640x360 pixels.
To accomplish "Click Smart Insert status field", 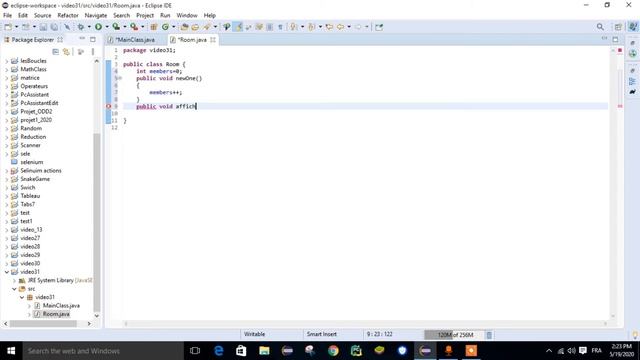I will coord(322,334).
